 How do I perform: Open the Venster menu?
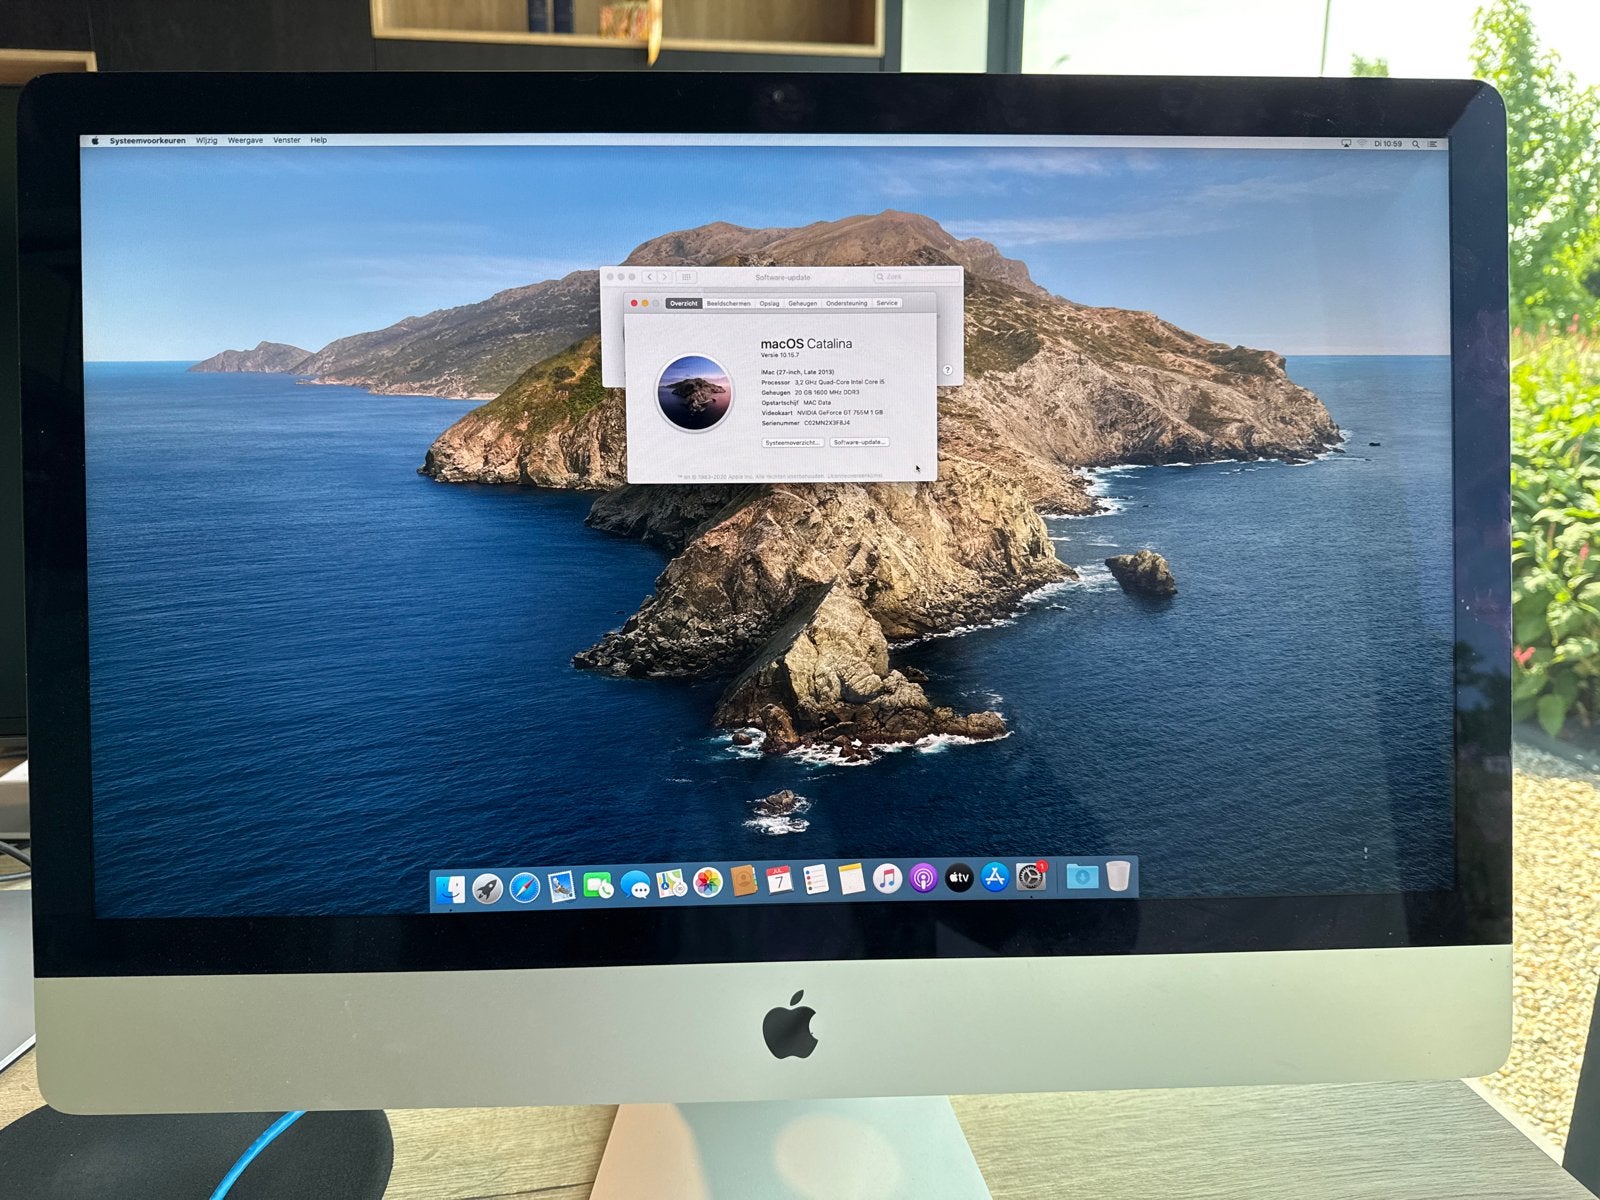pyautogui.click(x=287, y=140)
